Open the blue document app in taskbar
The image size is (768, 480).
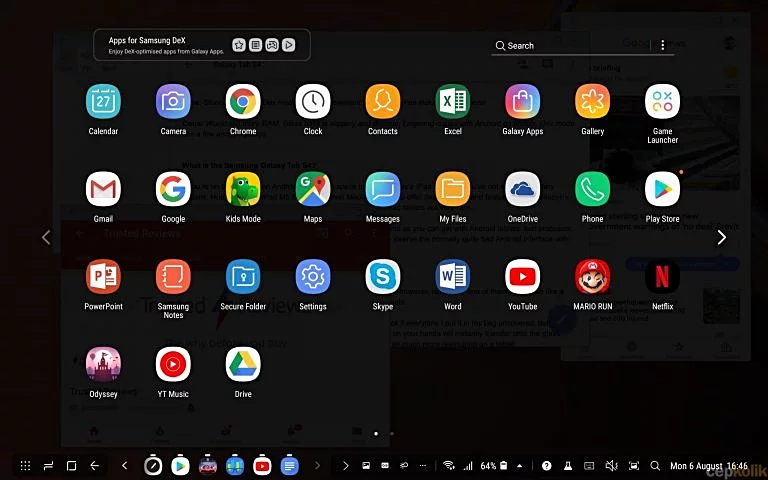point(289,466)
